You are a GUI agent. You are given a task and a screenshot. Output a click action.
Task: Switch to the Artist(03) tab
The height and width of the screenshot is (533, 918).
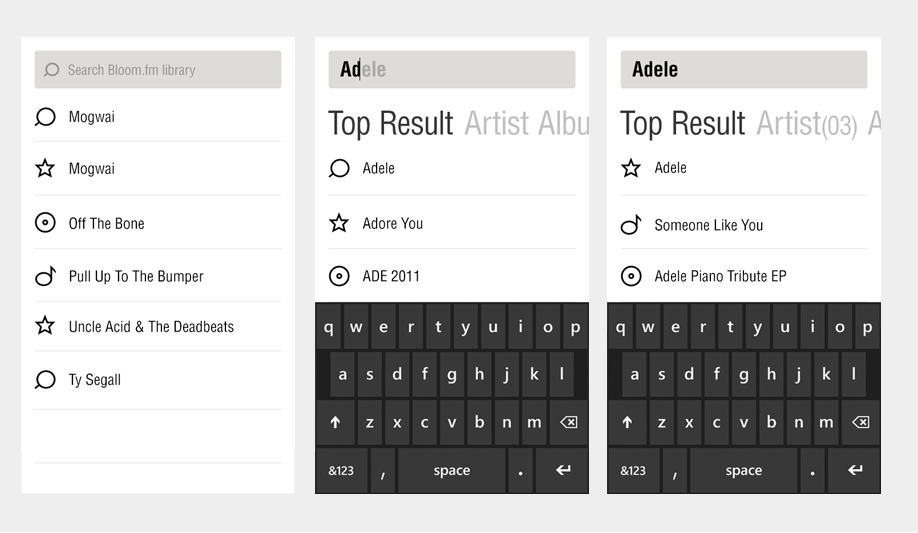click(x=806, y=124)
